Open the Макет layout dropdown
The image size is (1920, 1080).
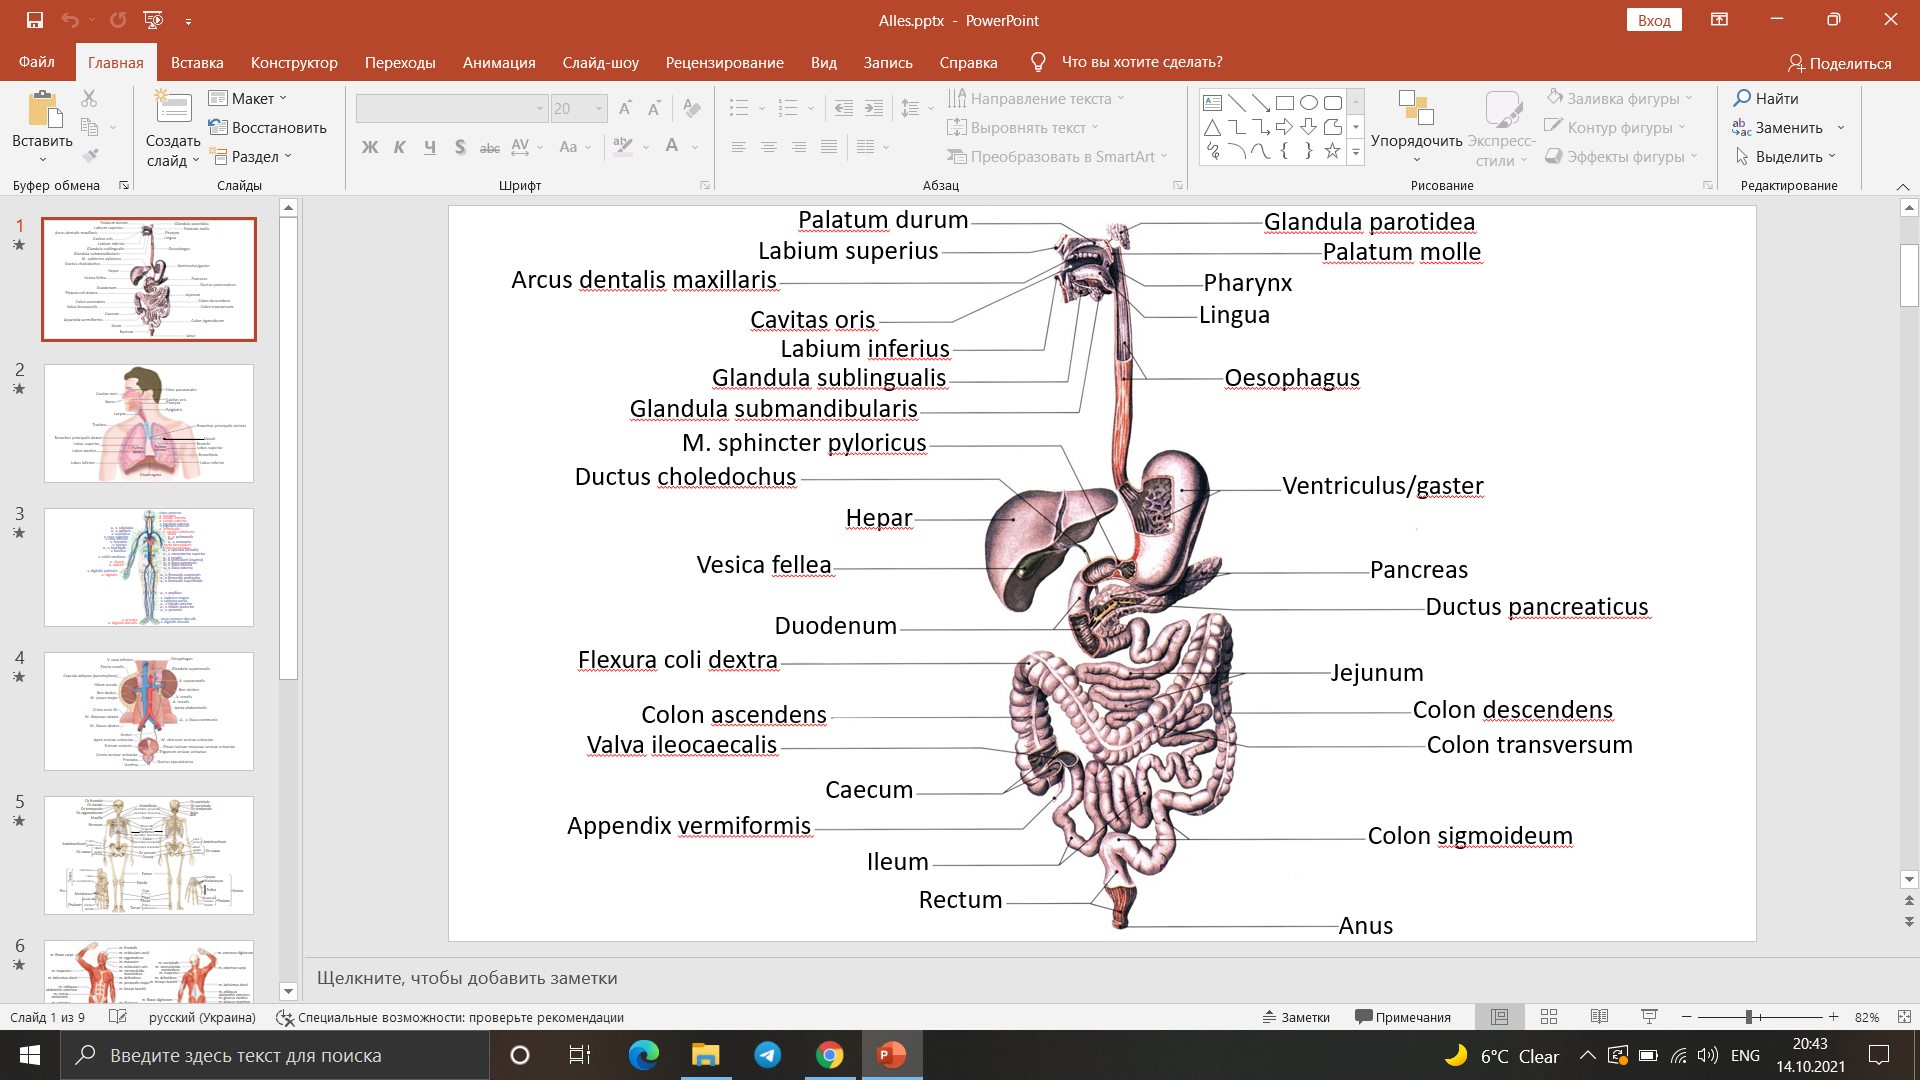[x=248, y=98]
